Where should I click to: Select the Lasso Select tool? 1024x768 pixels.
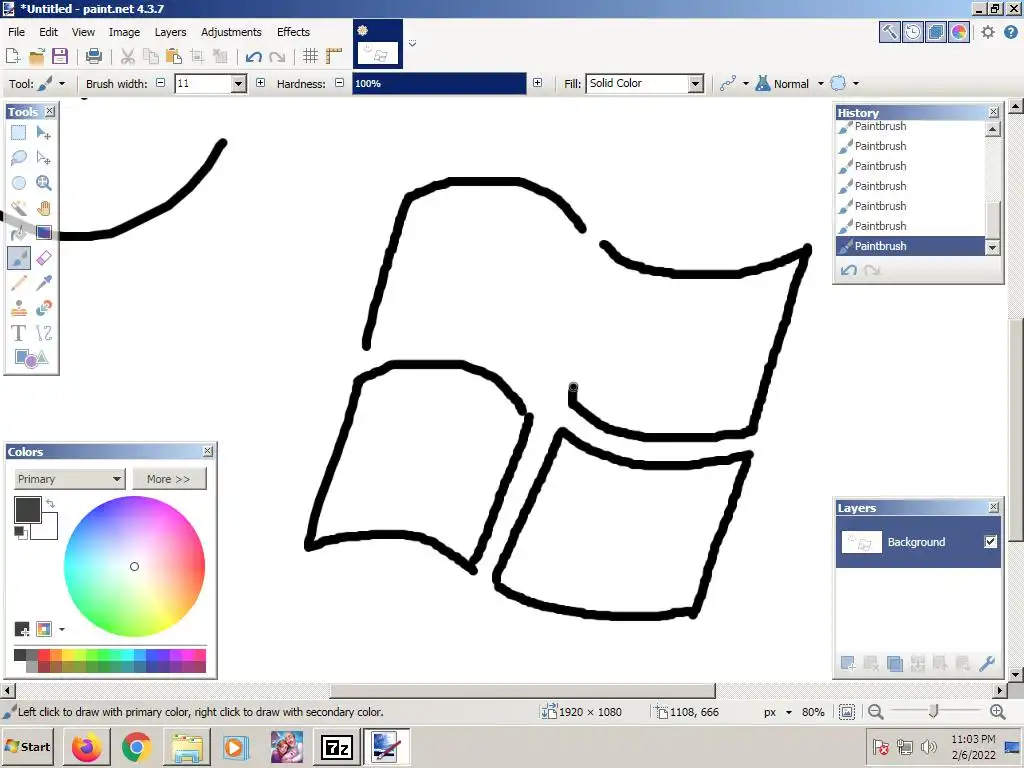[18, 158]
